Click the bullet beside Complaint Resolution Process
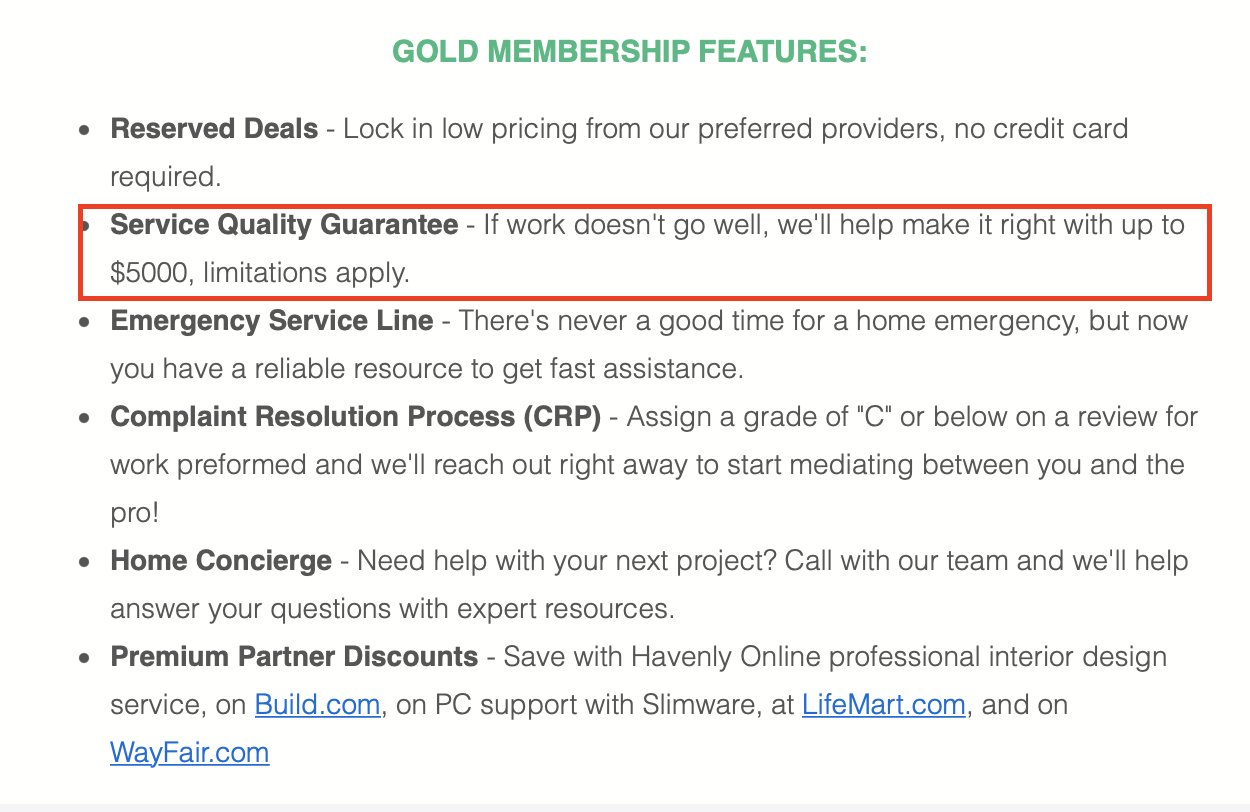Image resolution: width=1250 pixels, height=812 pixels. (x=87, y=419)
